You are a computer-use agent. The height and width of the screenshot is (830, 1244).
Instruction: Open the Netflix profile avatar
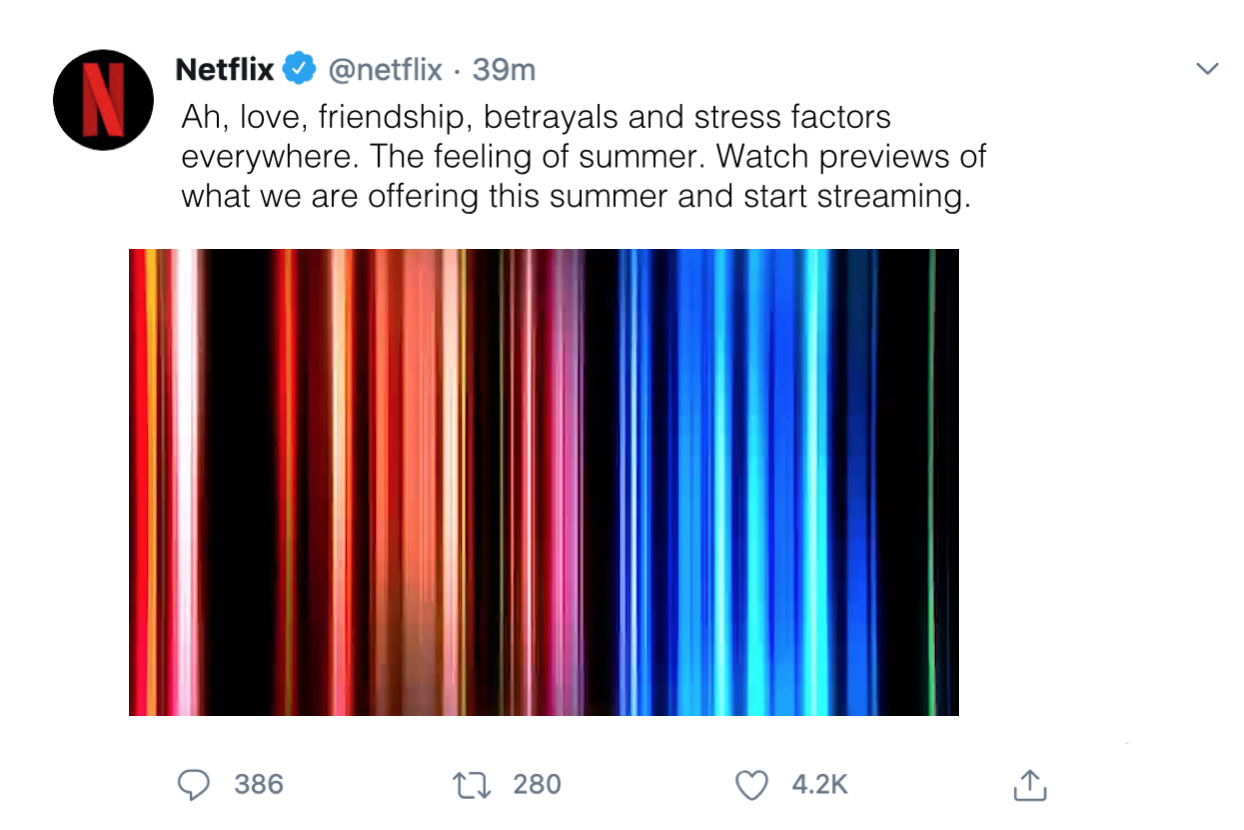click(103, 100)
